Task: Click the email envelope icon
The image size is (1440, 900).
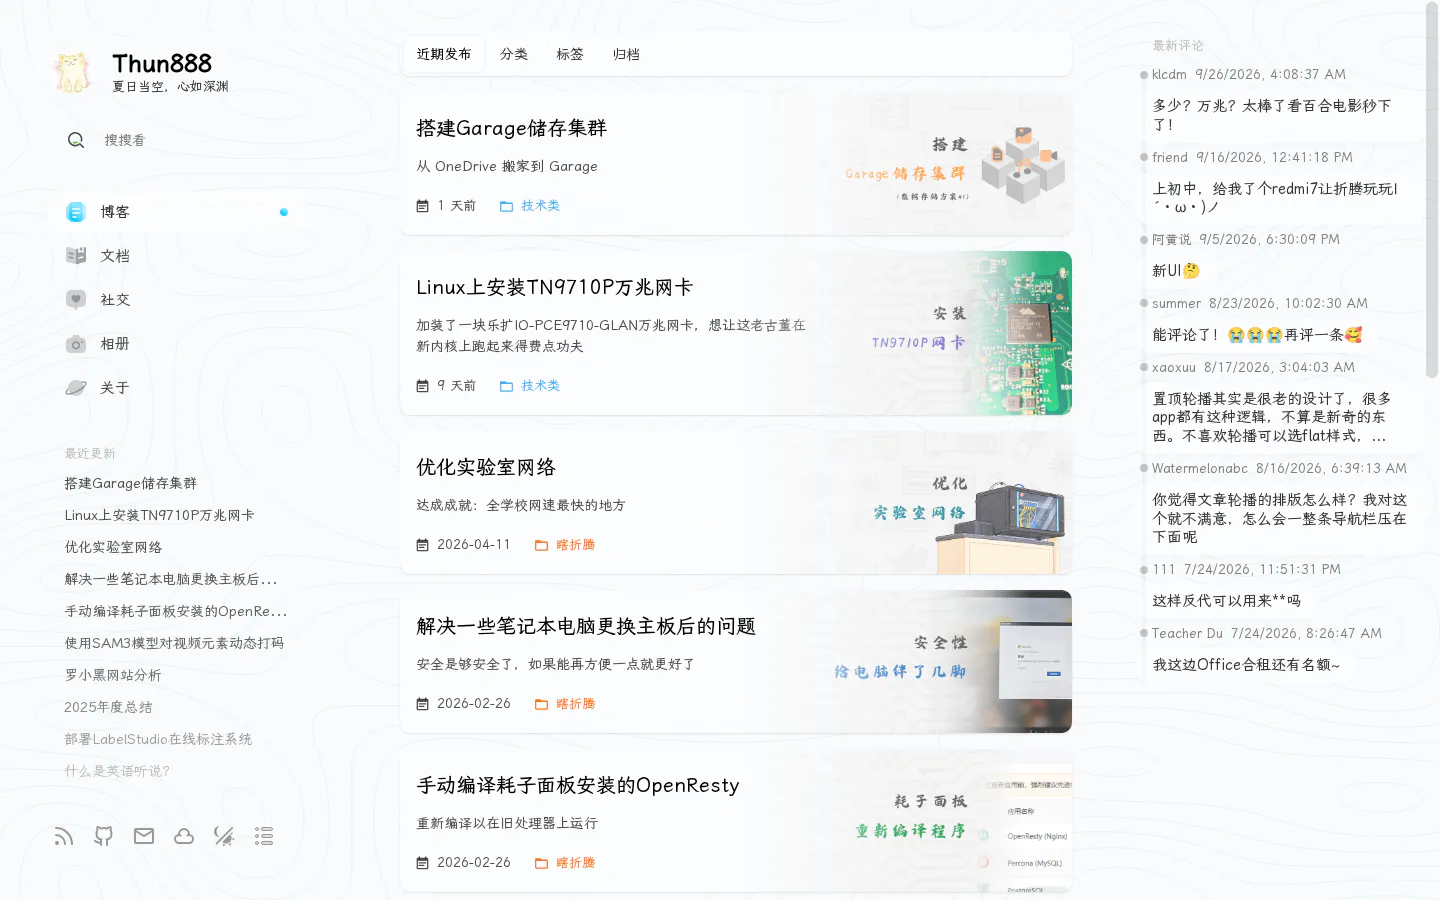Action: point(144,836)
